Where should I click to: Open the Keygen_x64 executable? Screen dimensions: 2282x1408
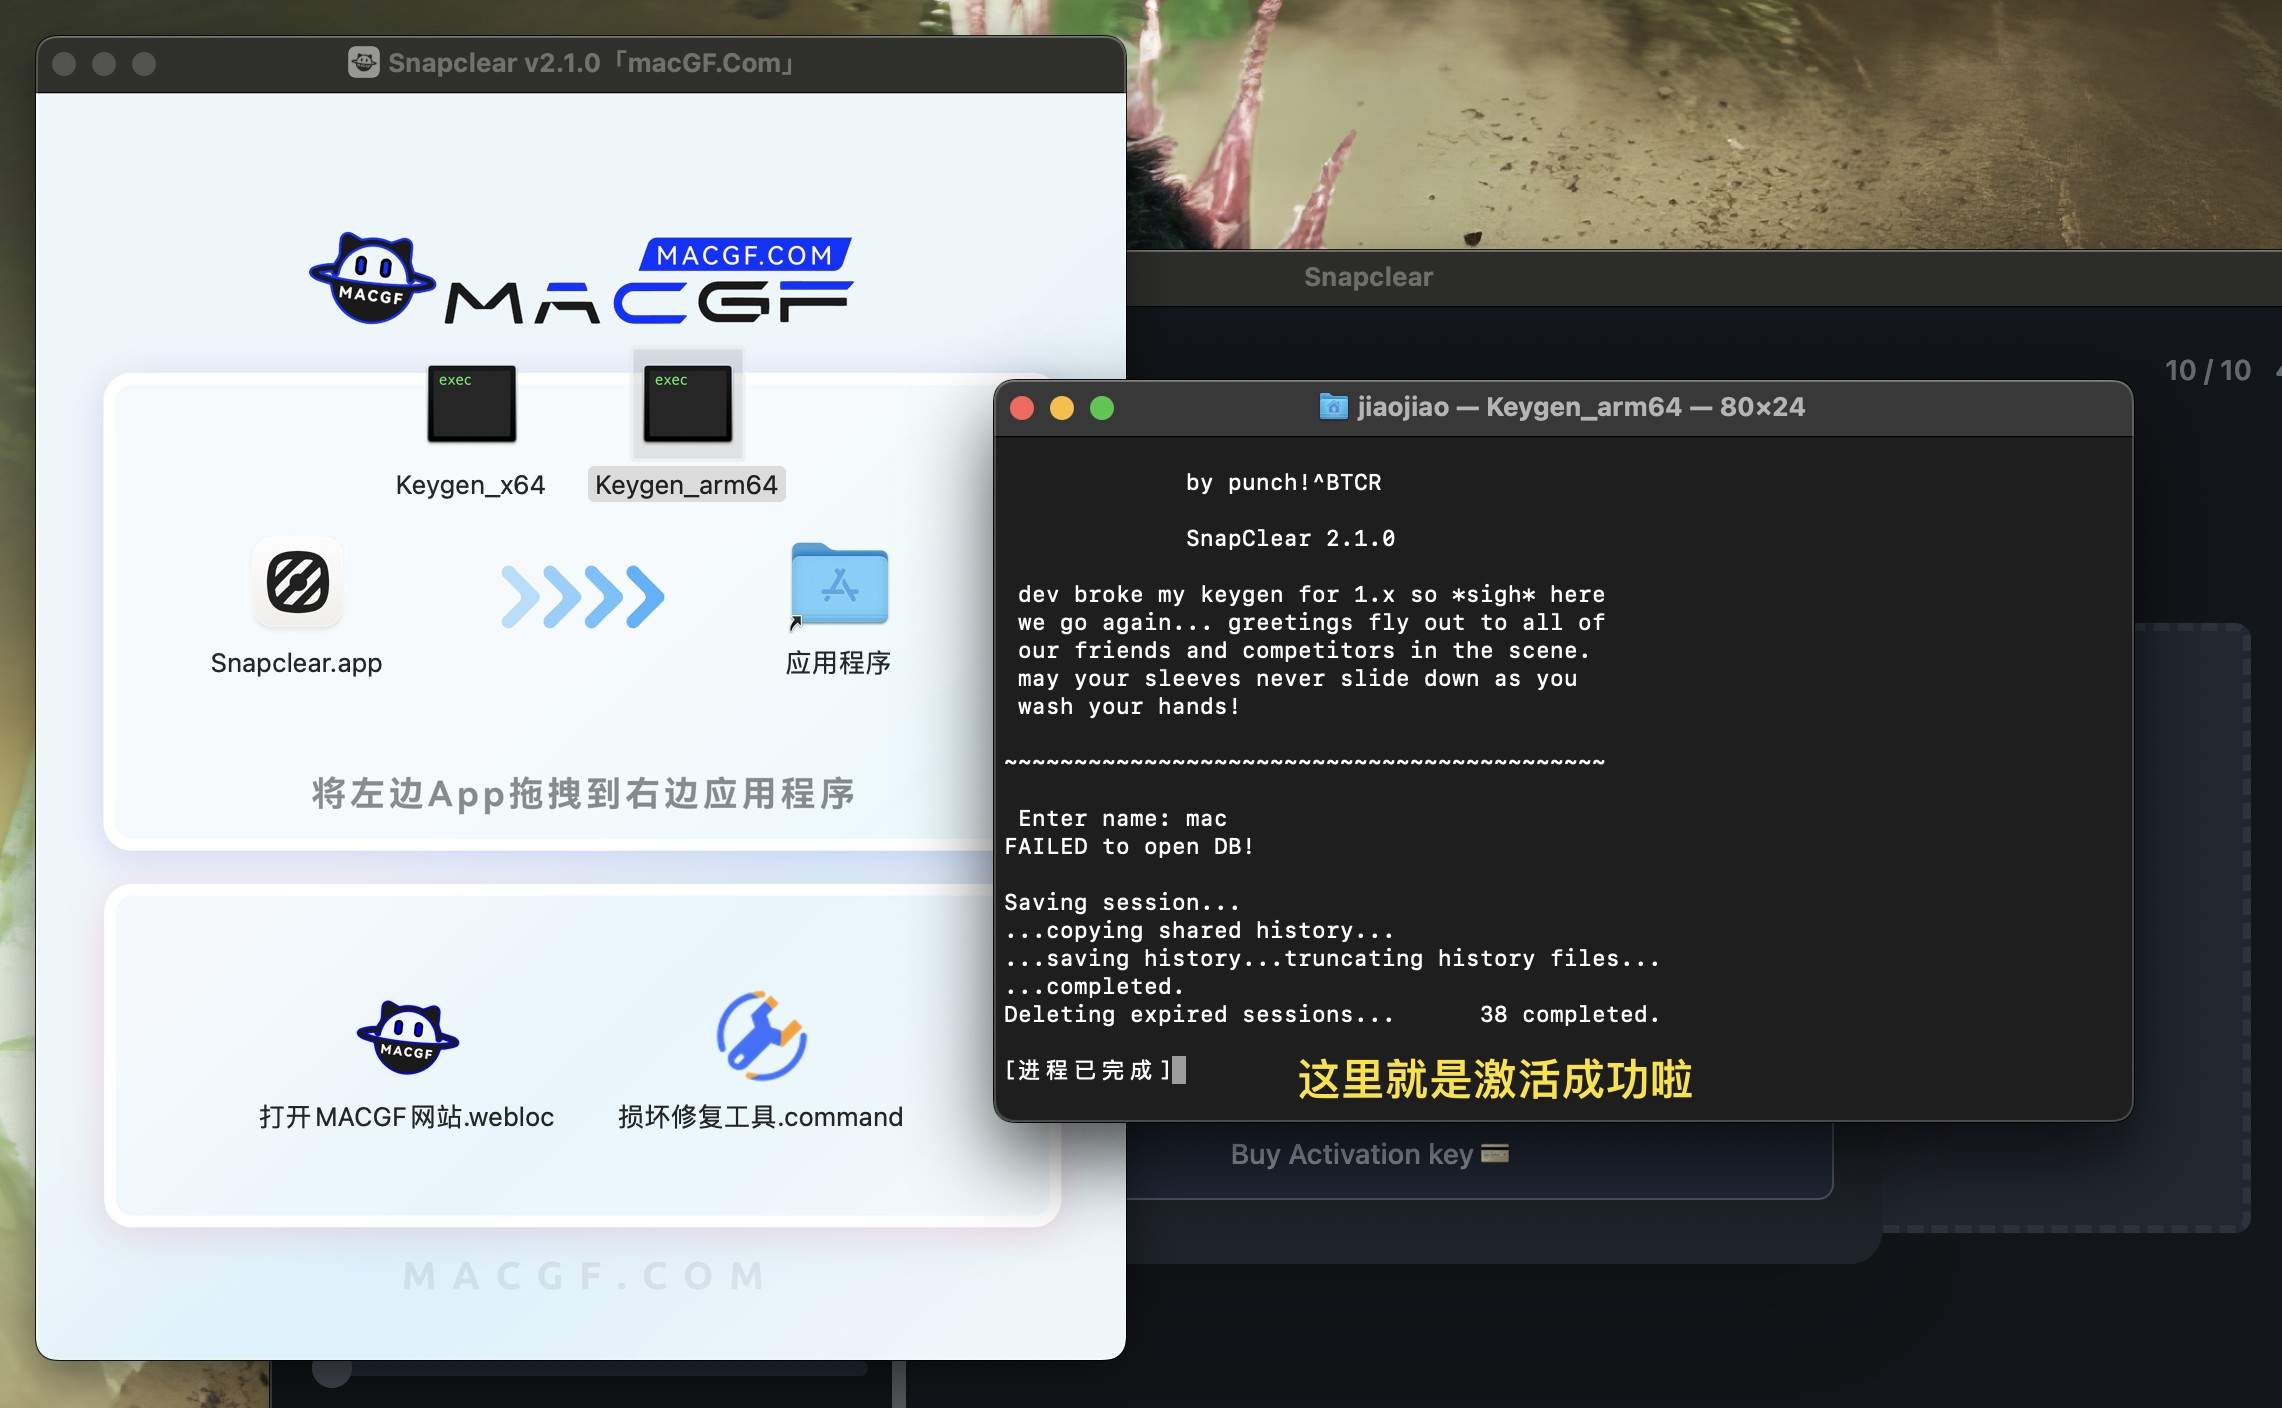click(471, 404)
